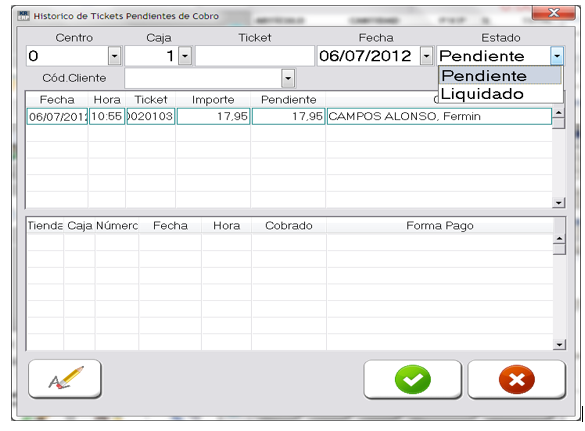The image size is (585, 431).
Task: Click the 0020103 ticket cell
Action: (151, 116)
